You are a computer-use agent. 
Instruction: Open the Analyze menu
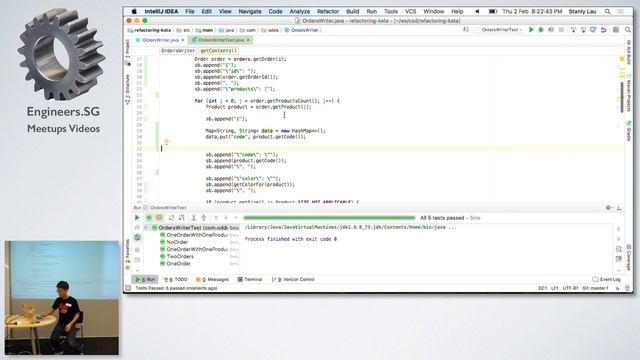[300, 11]
